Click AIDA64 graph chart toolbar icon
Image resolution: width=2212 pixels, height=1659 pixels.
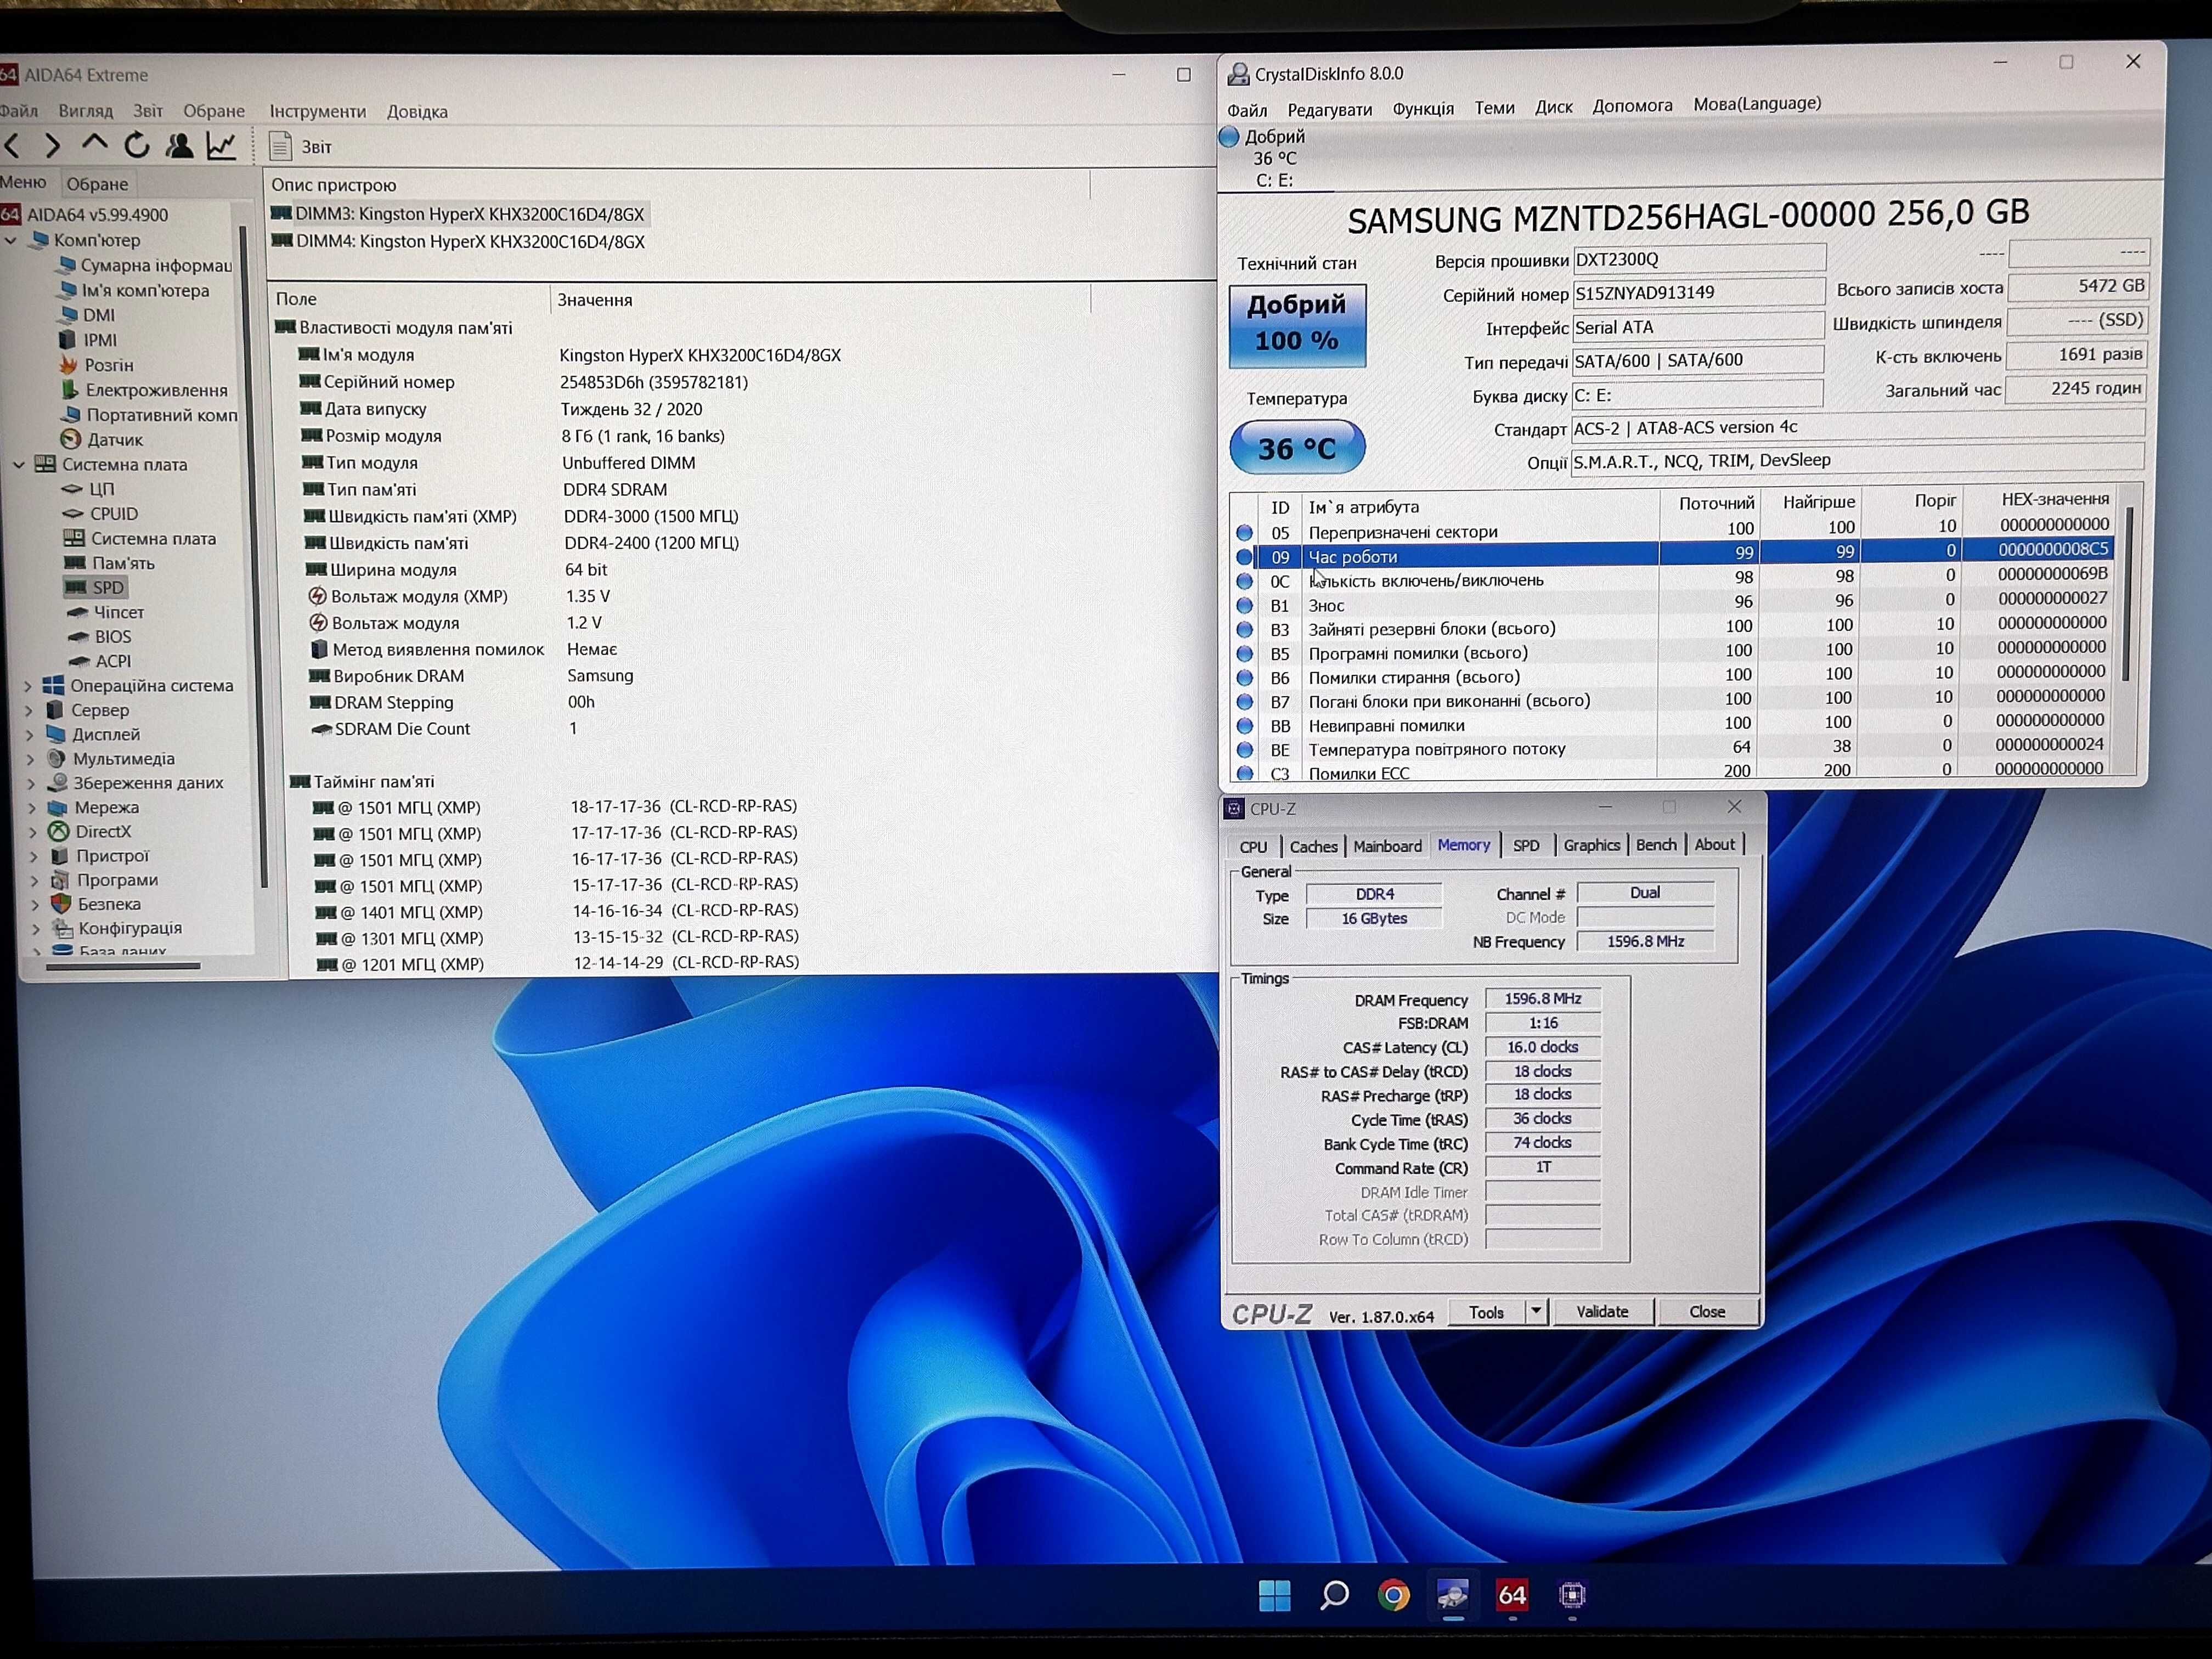tap(221, 146)
